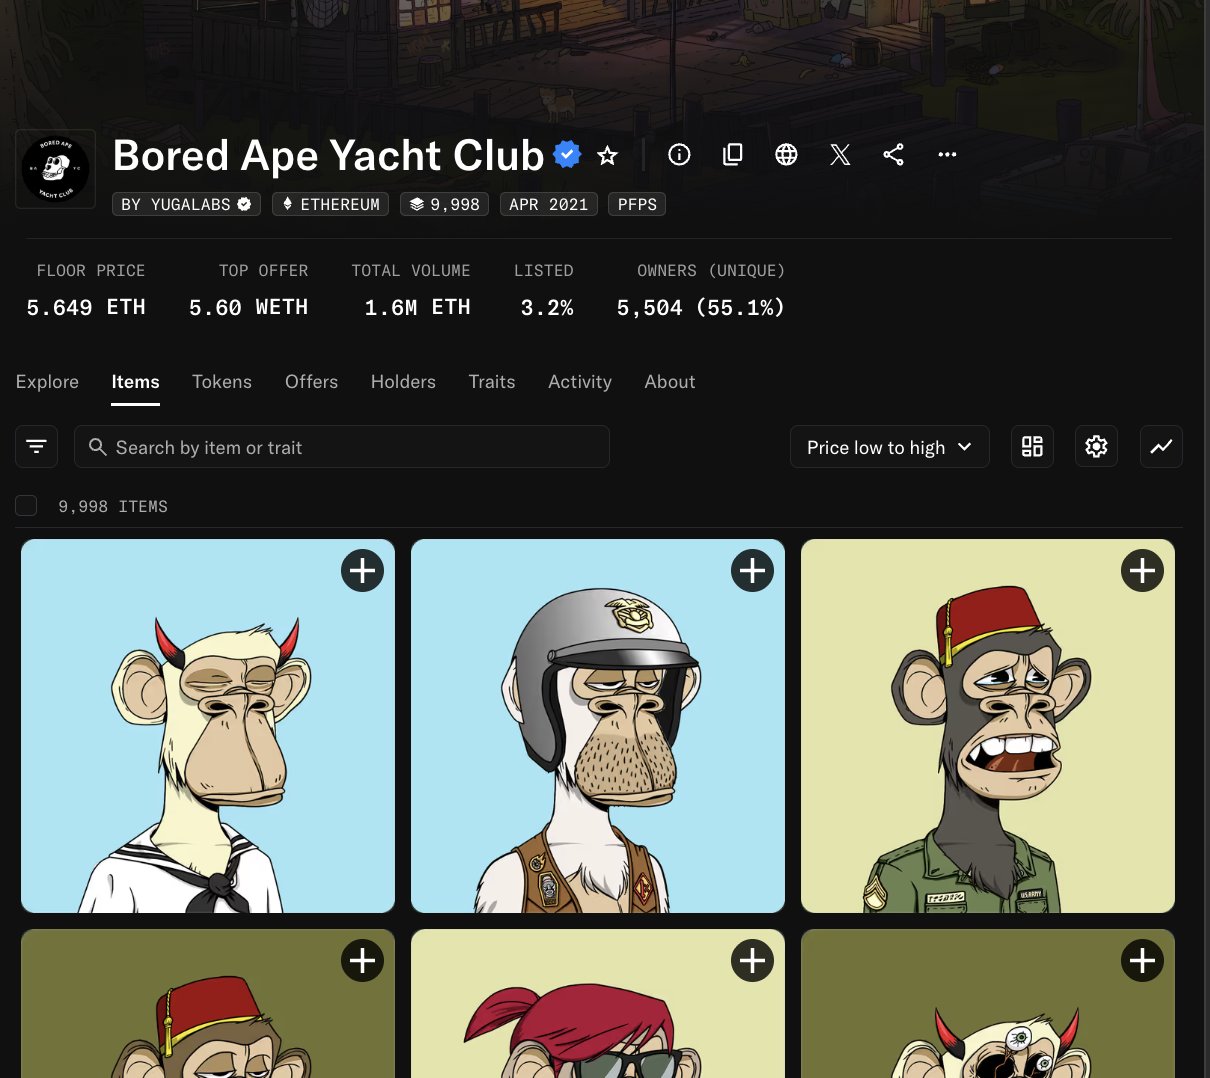
Task: Switch to the Activity tab
Action: point(579,382)
